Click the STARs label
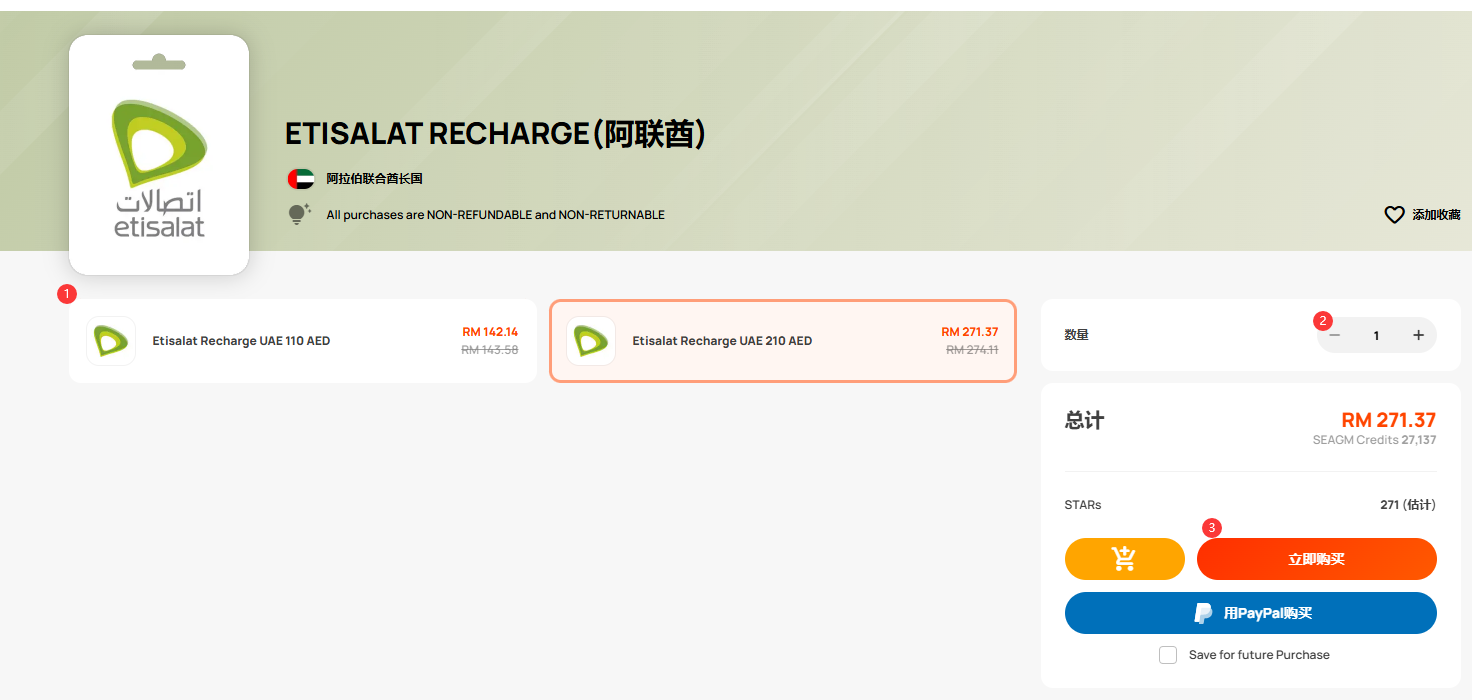Screen dimensions: 1472x700 [x=1083, y=505]
